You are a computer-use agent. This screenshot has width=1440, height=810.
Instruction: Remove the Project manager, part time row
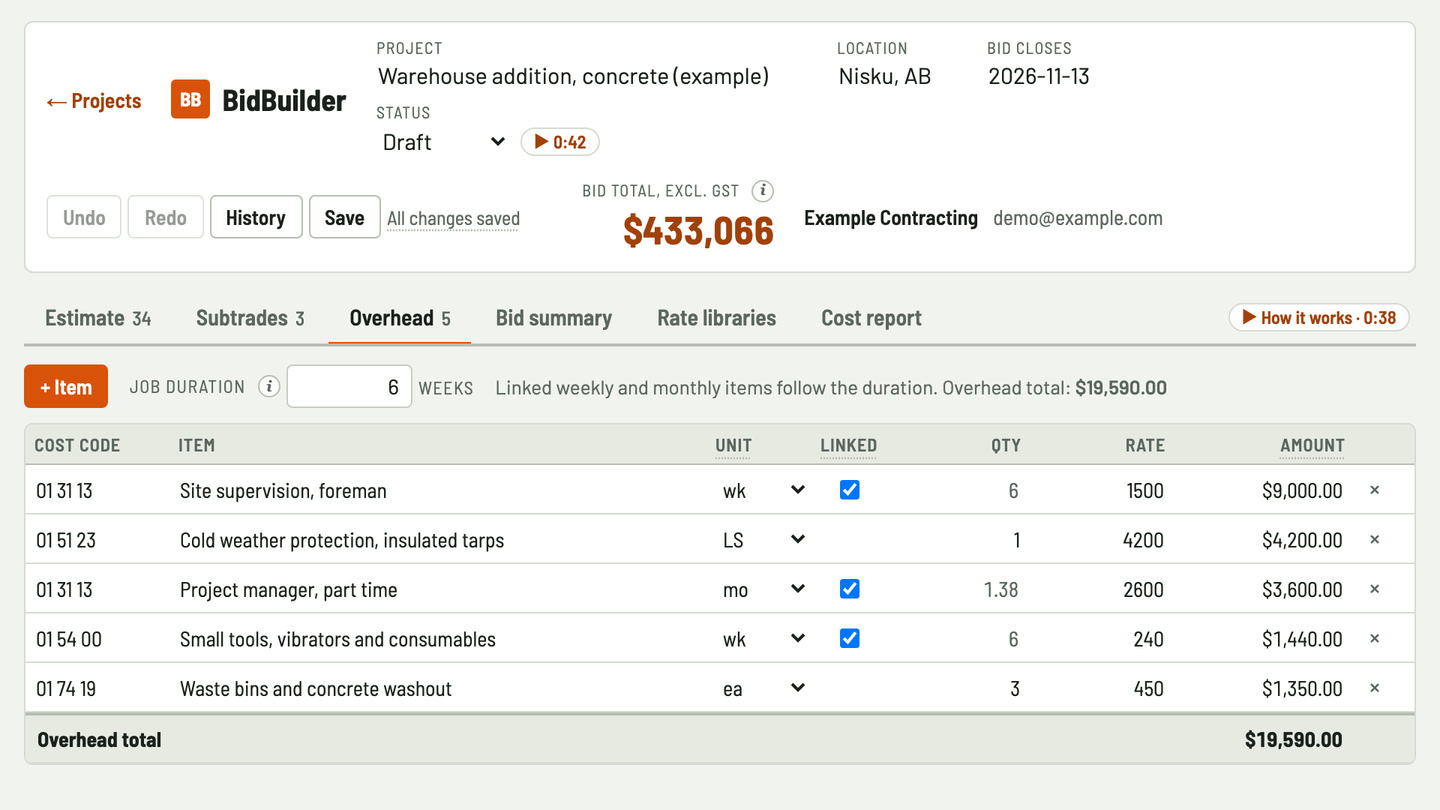pyautogui.click(x=1374, y=589)
